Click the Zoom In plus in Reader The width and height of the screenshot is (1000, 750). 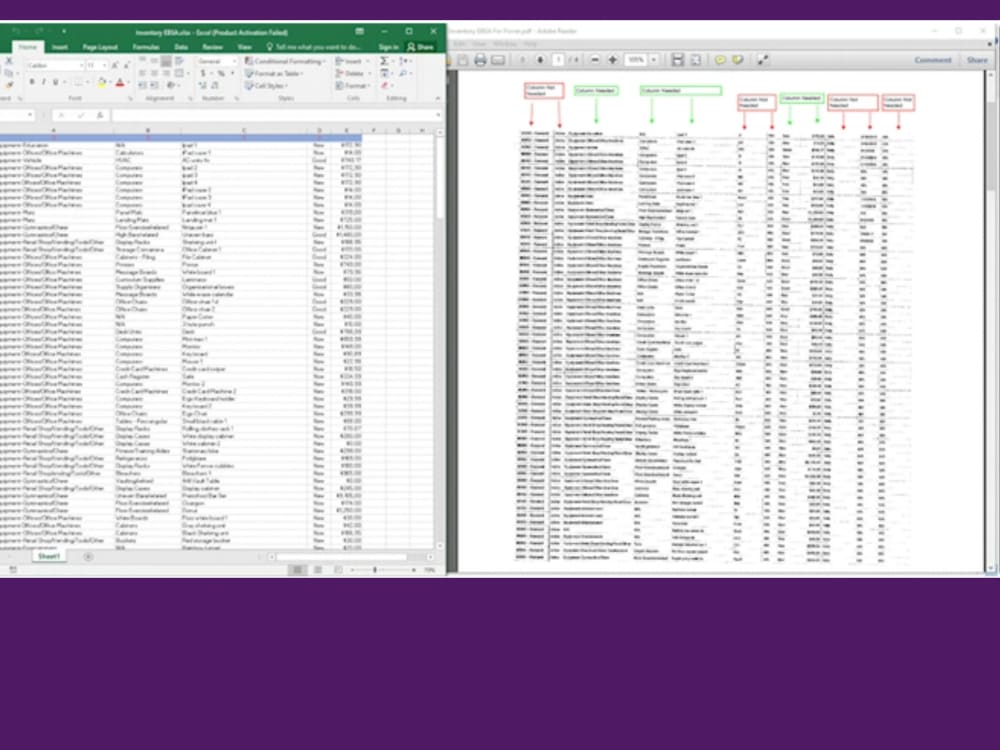click(613, 60)
